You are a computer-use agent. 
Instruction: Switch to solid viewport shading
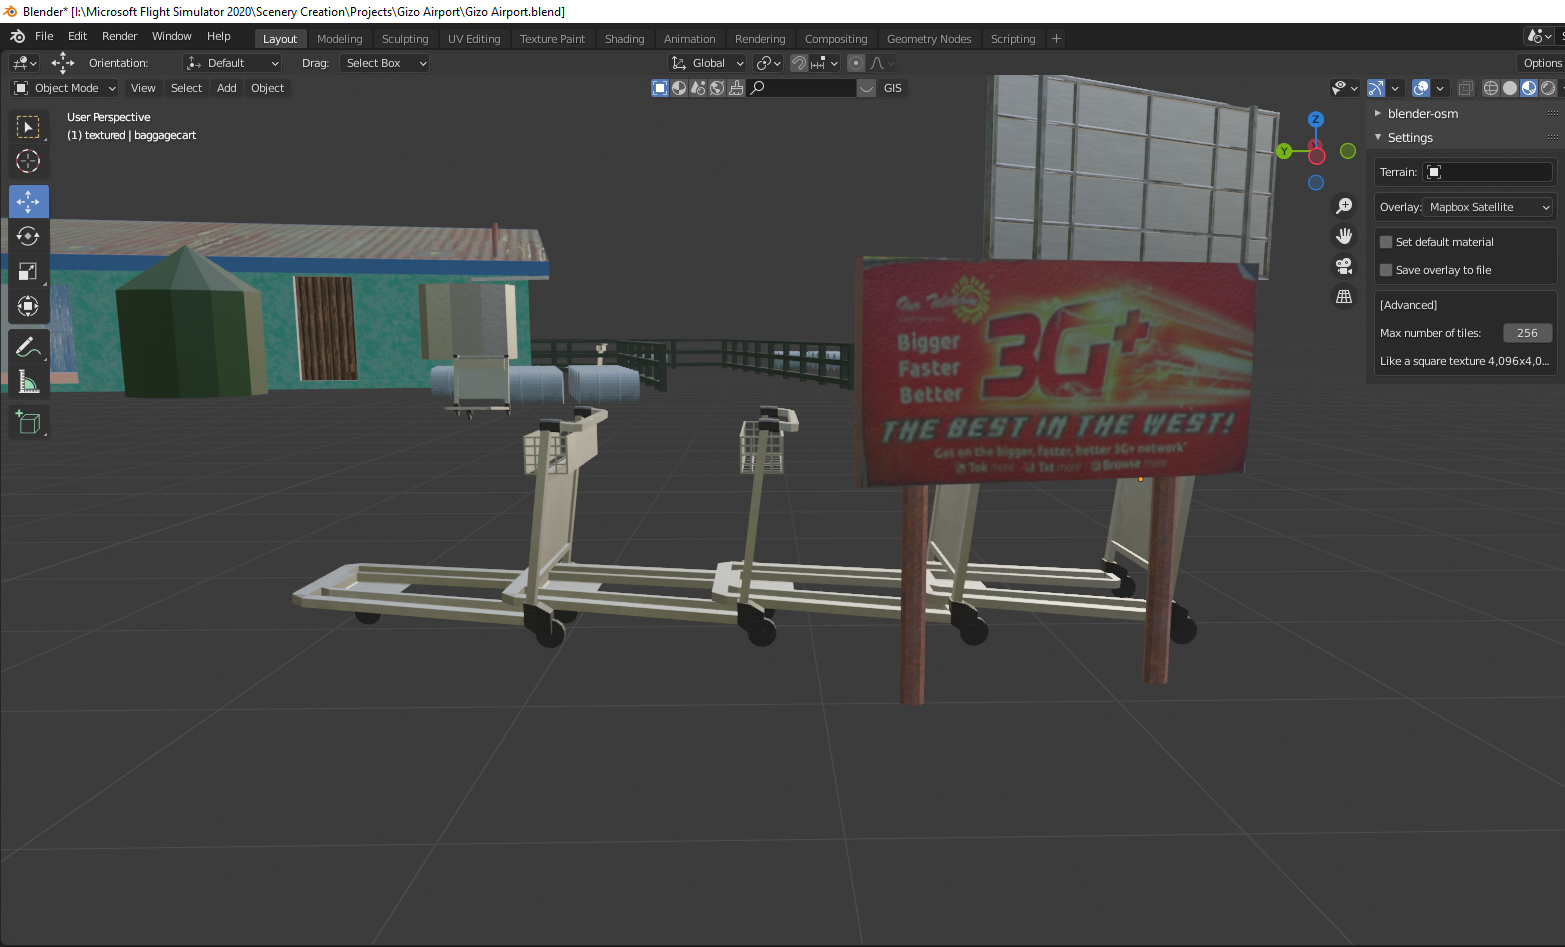click(1510, 88)
